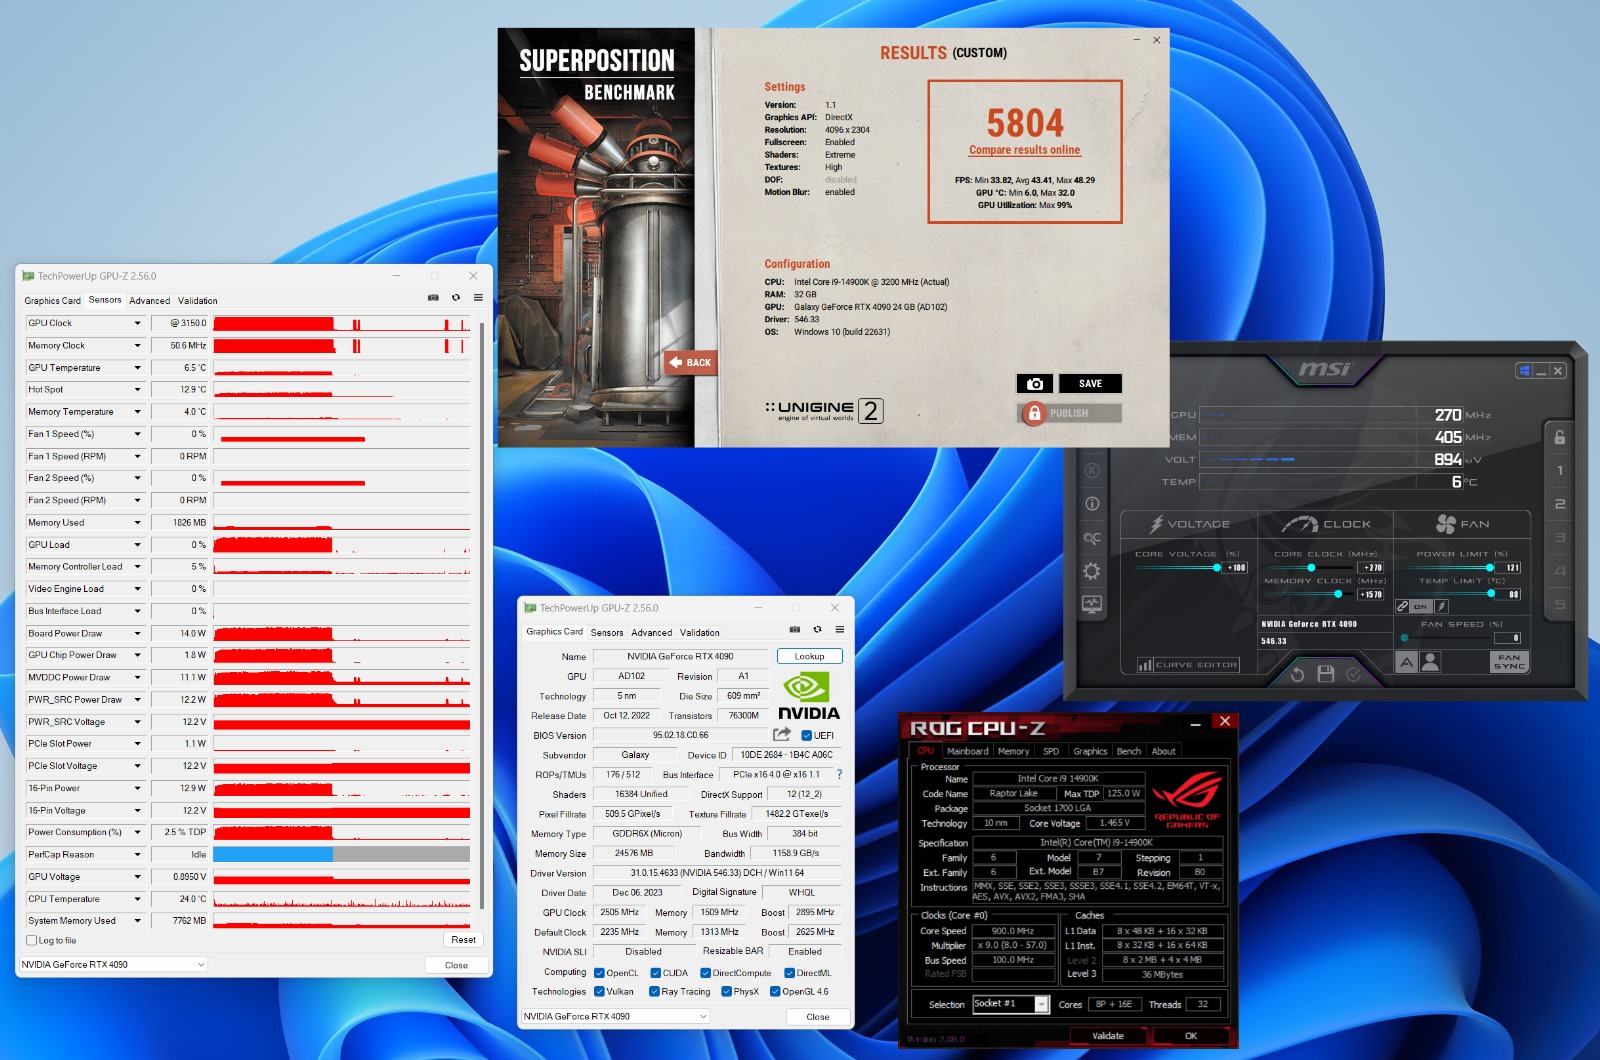Open CPU-Z Socket #1 selection dropdown

pyautogui.click(x=1011, y=1004)
